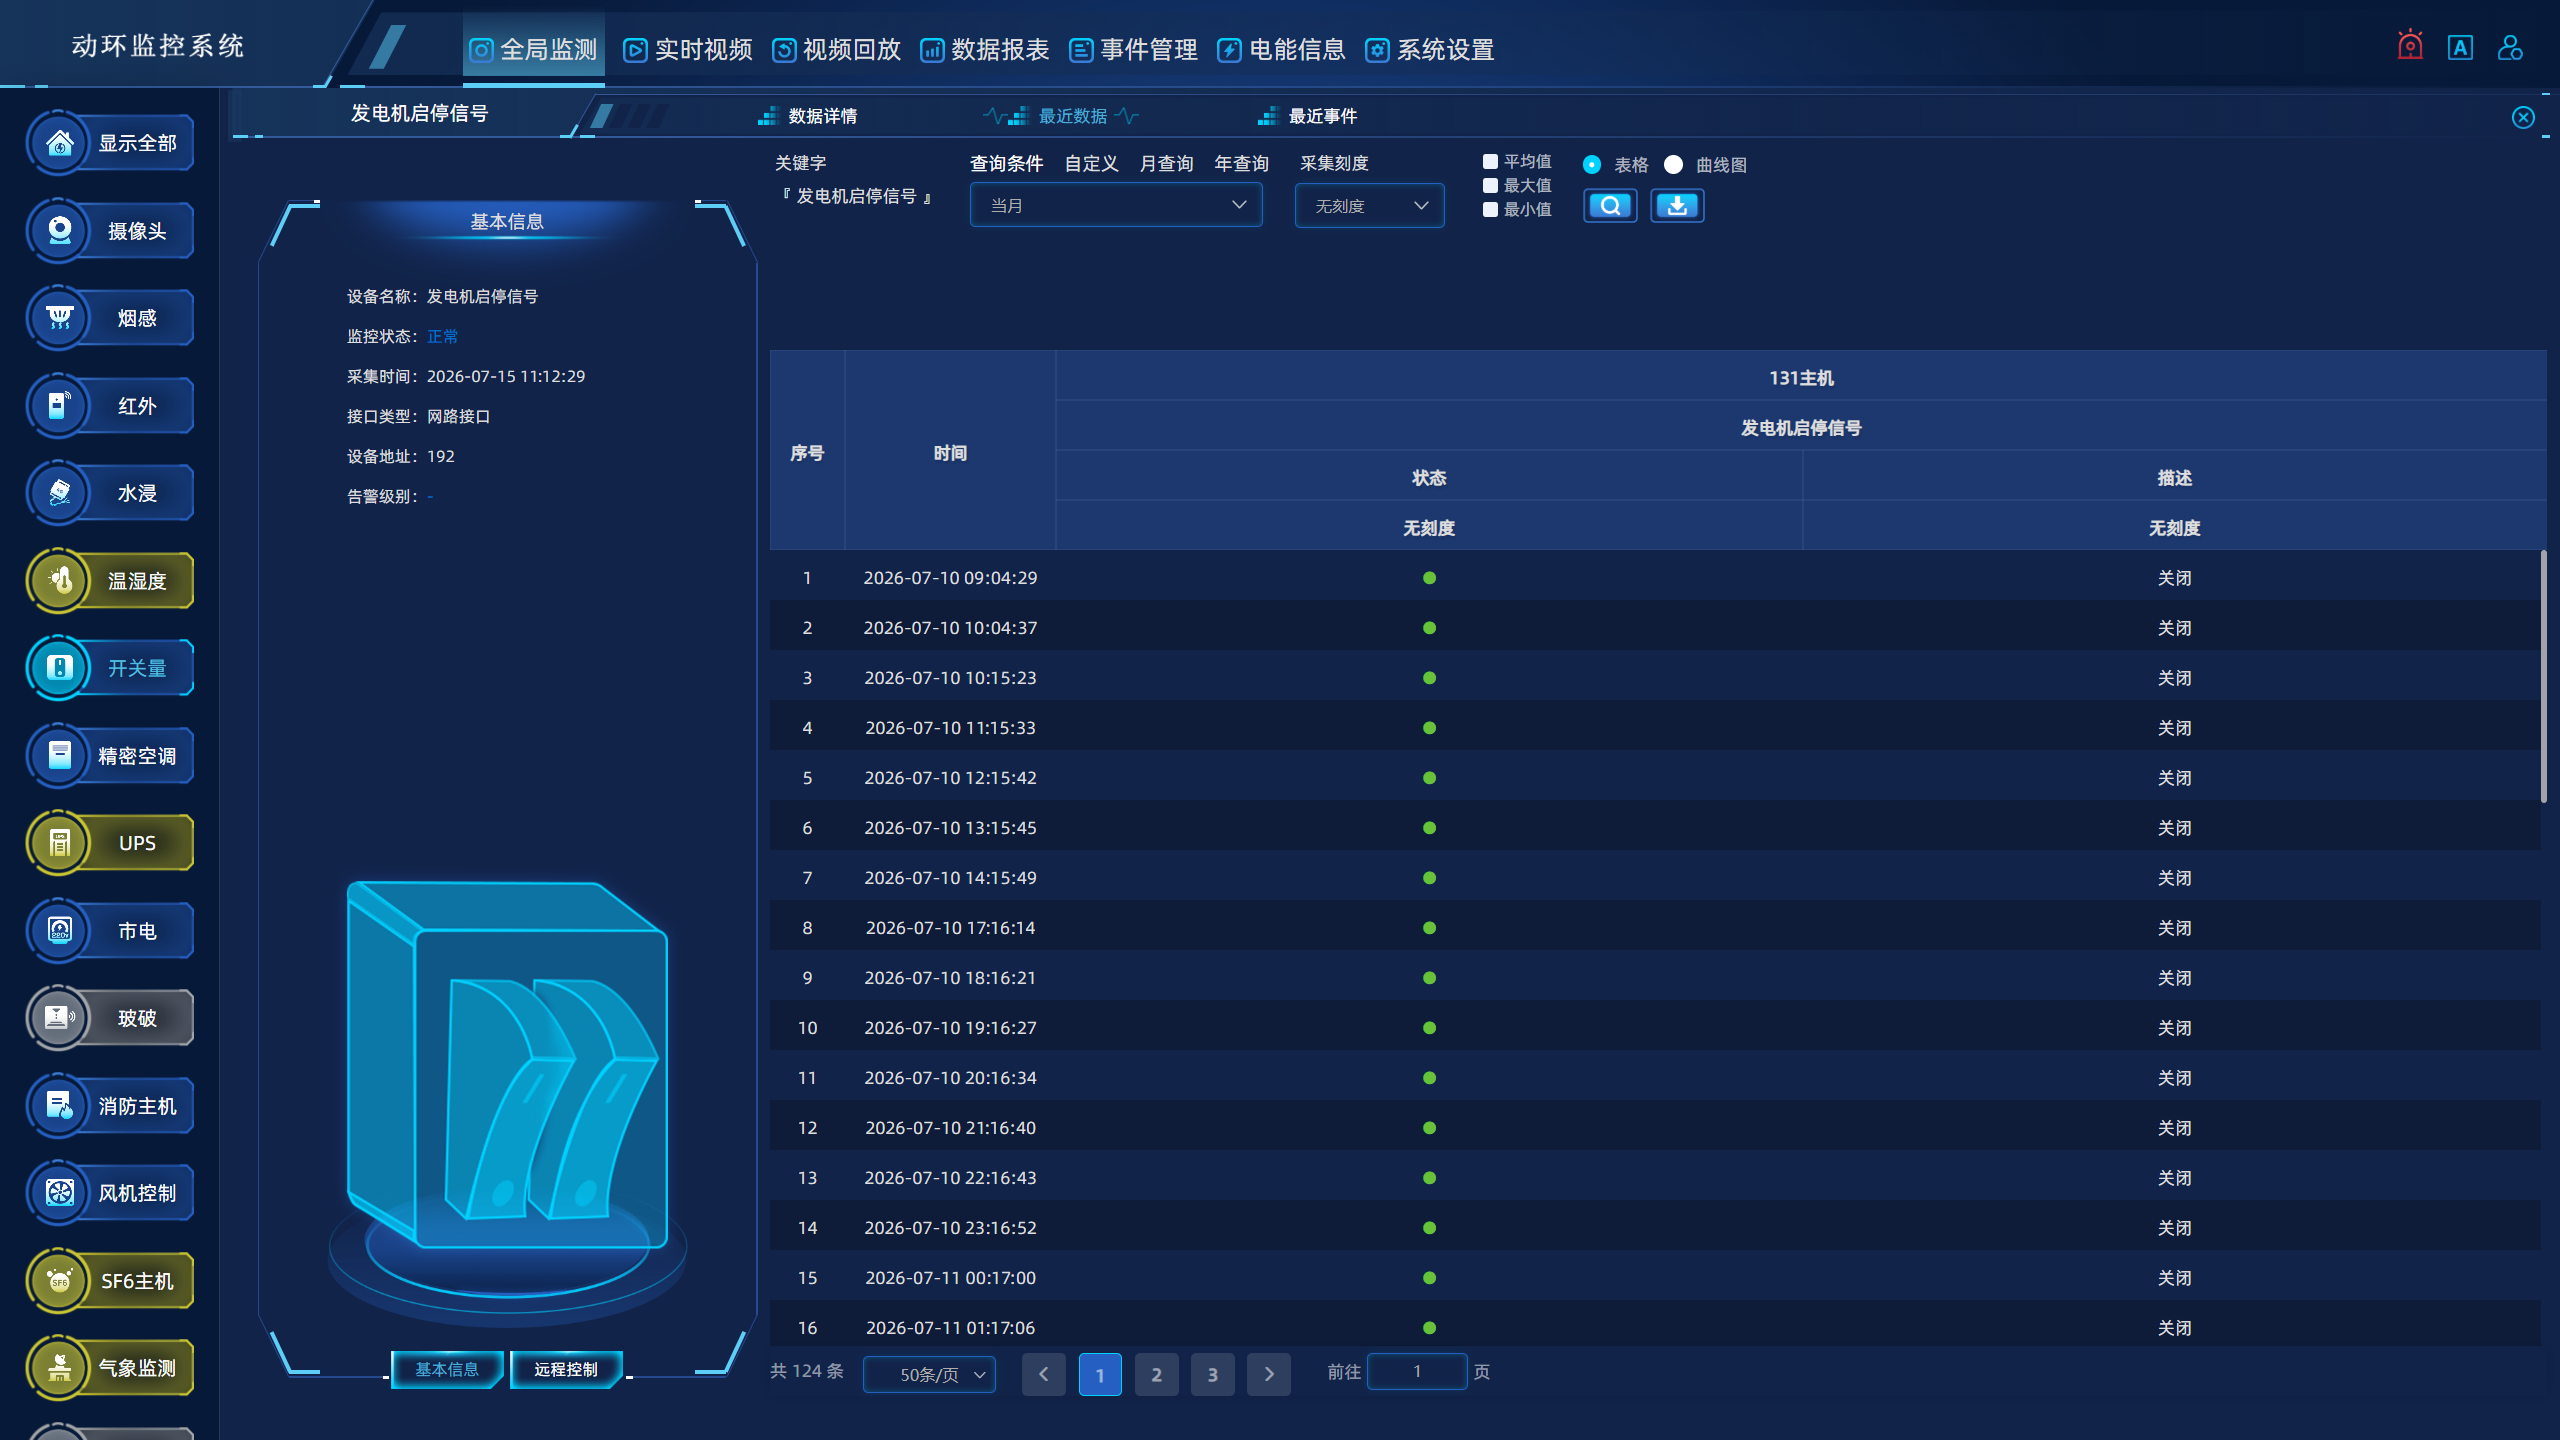Select the 风机控制 fan control icon
The height and width of the screenshot is (1440, 2560).
59,1193
